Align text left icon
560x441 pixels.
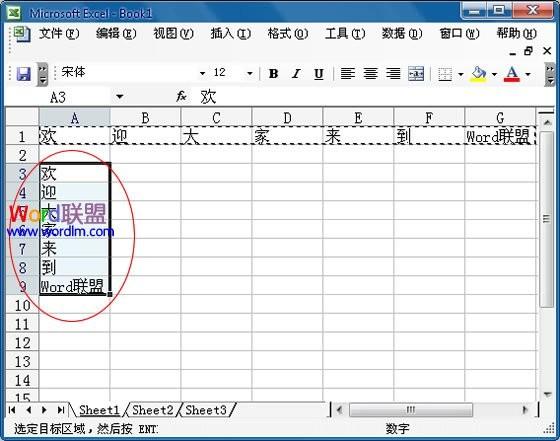348,74
